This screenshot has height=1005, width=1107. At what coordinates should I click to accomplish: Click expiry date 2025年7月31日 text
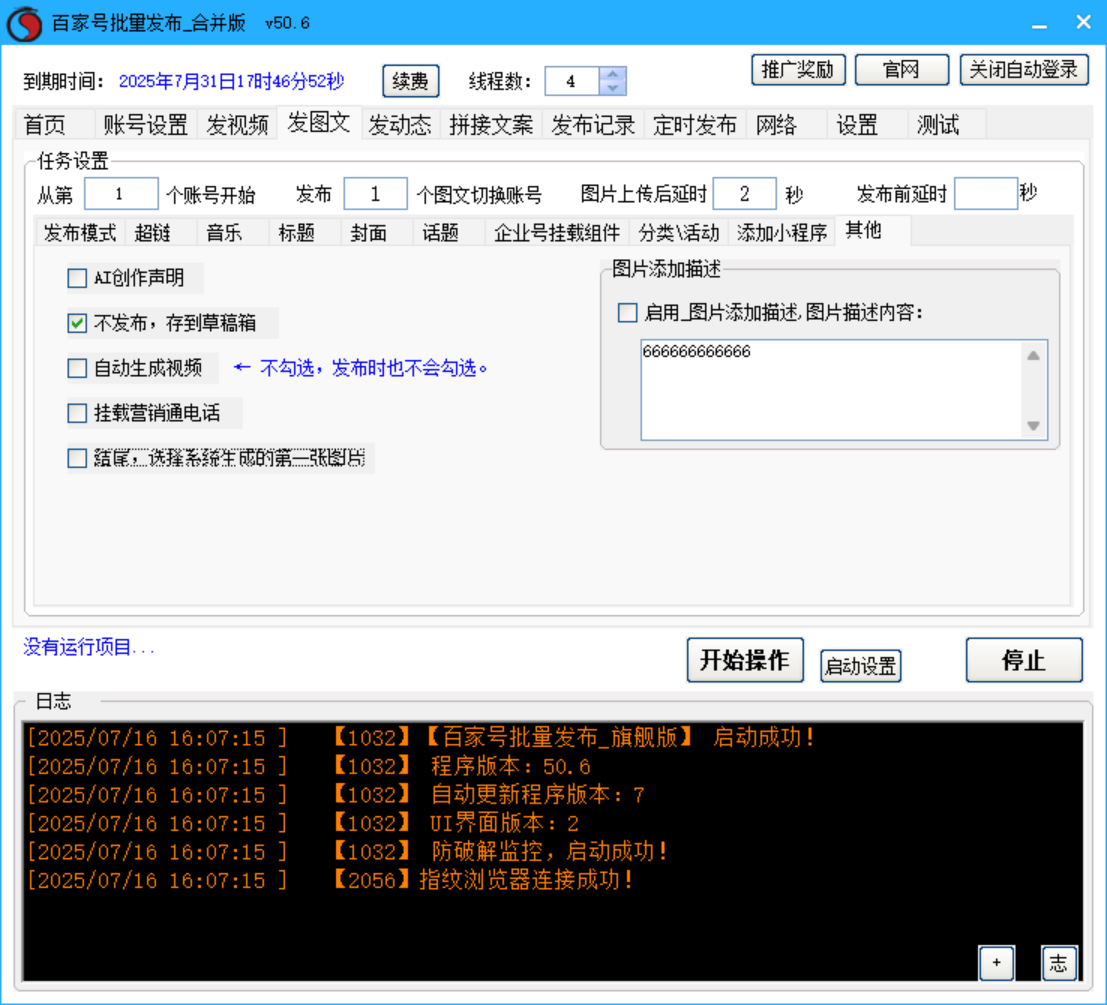tap(232, 81)
